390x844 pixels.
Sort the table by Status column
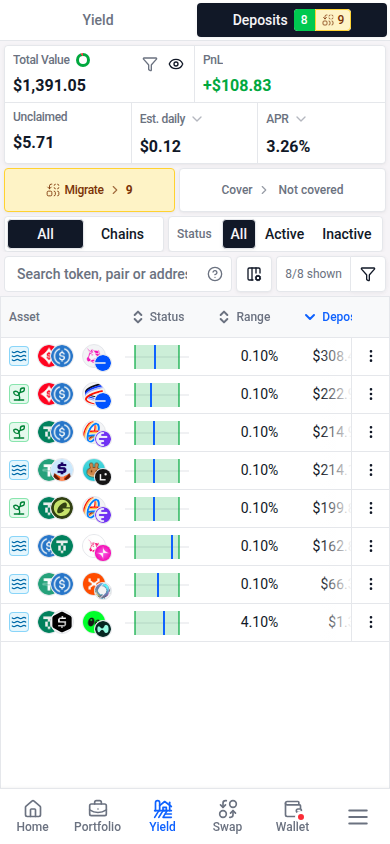point(159,317)
